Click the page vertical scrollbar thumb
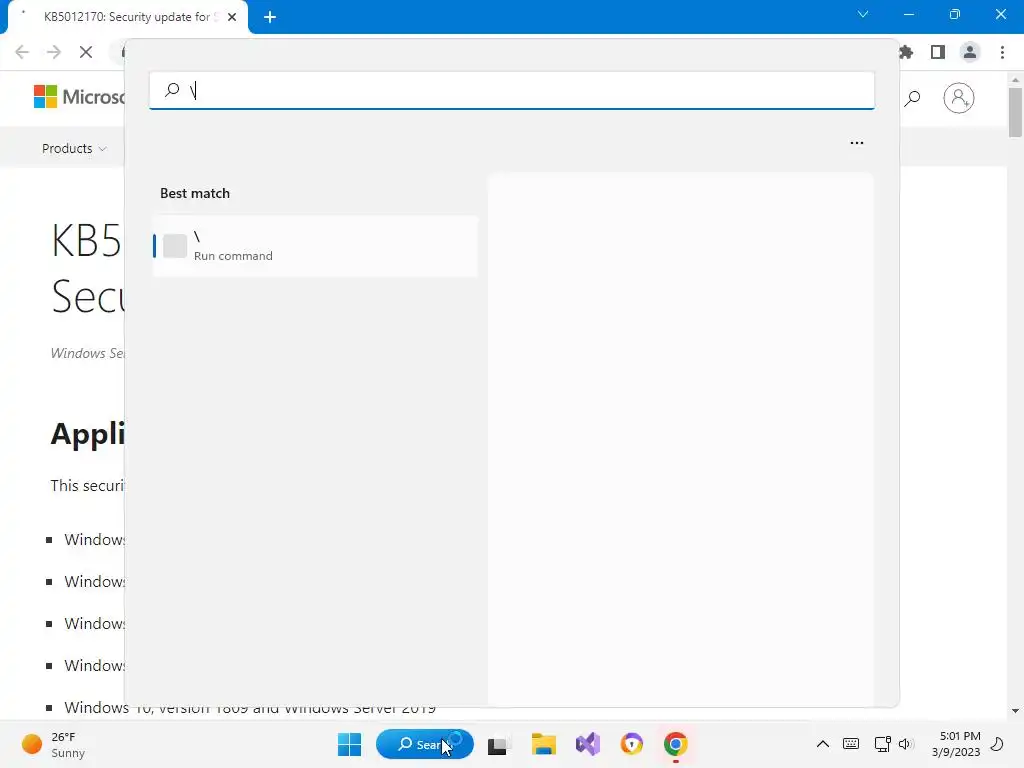The height and width of the screenshot is (768, 1024). click(x=1015, y=112)
